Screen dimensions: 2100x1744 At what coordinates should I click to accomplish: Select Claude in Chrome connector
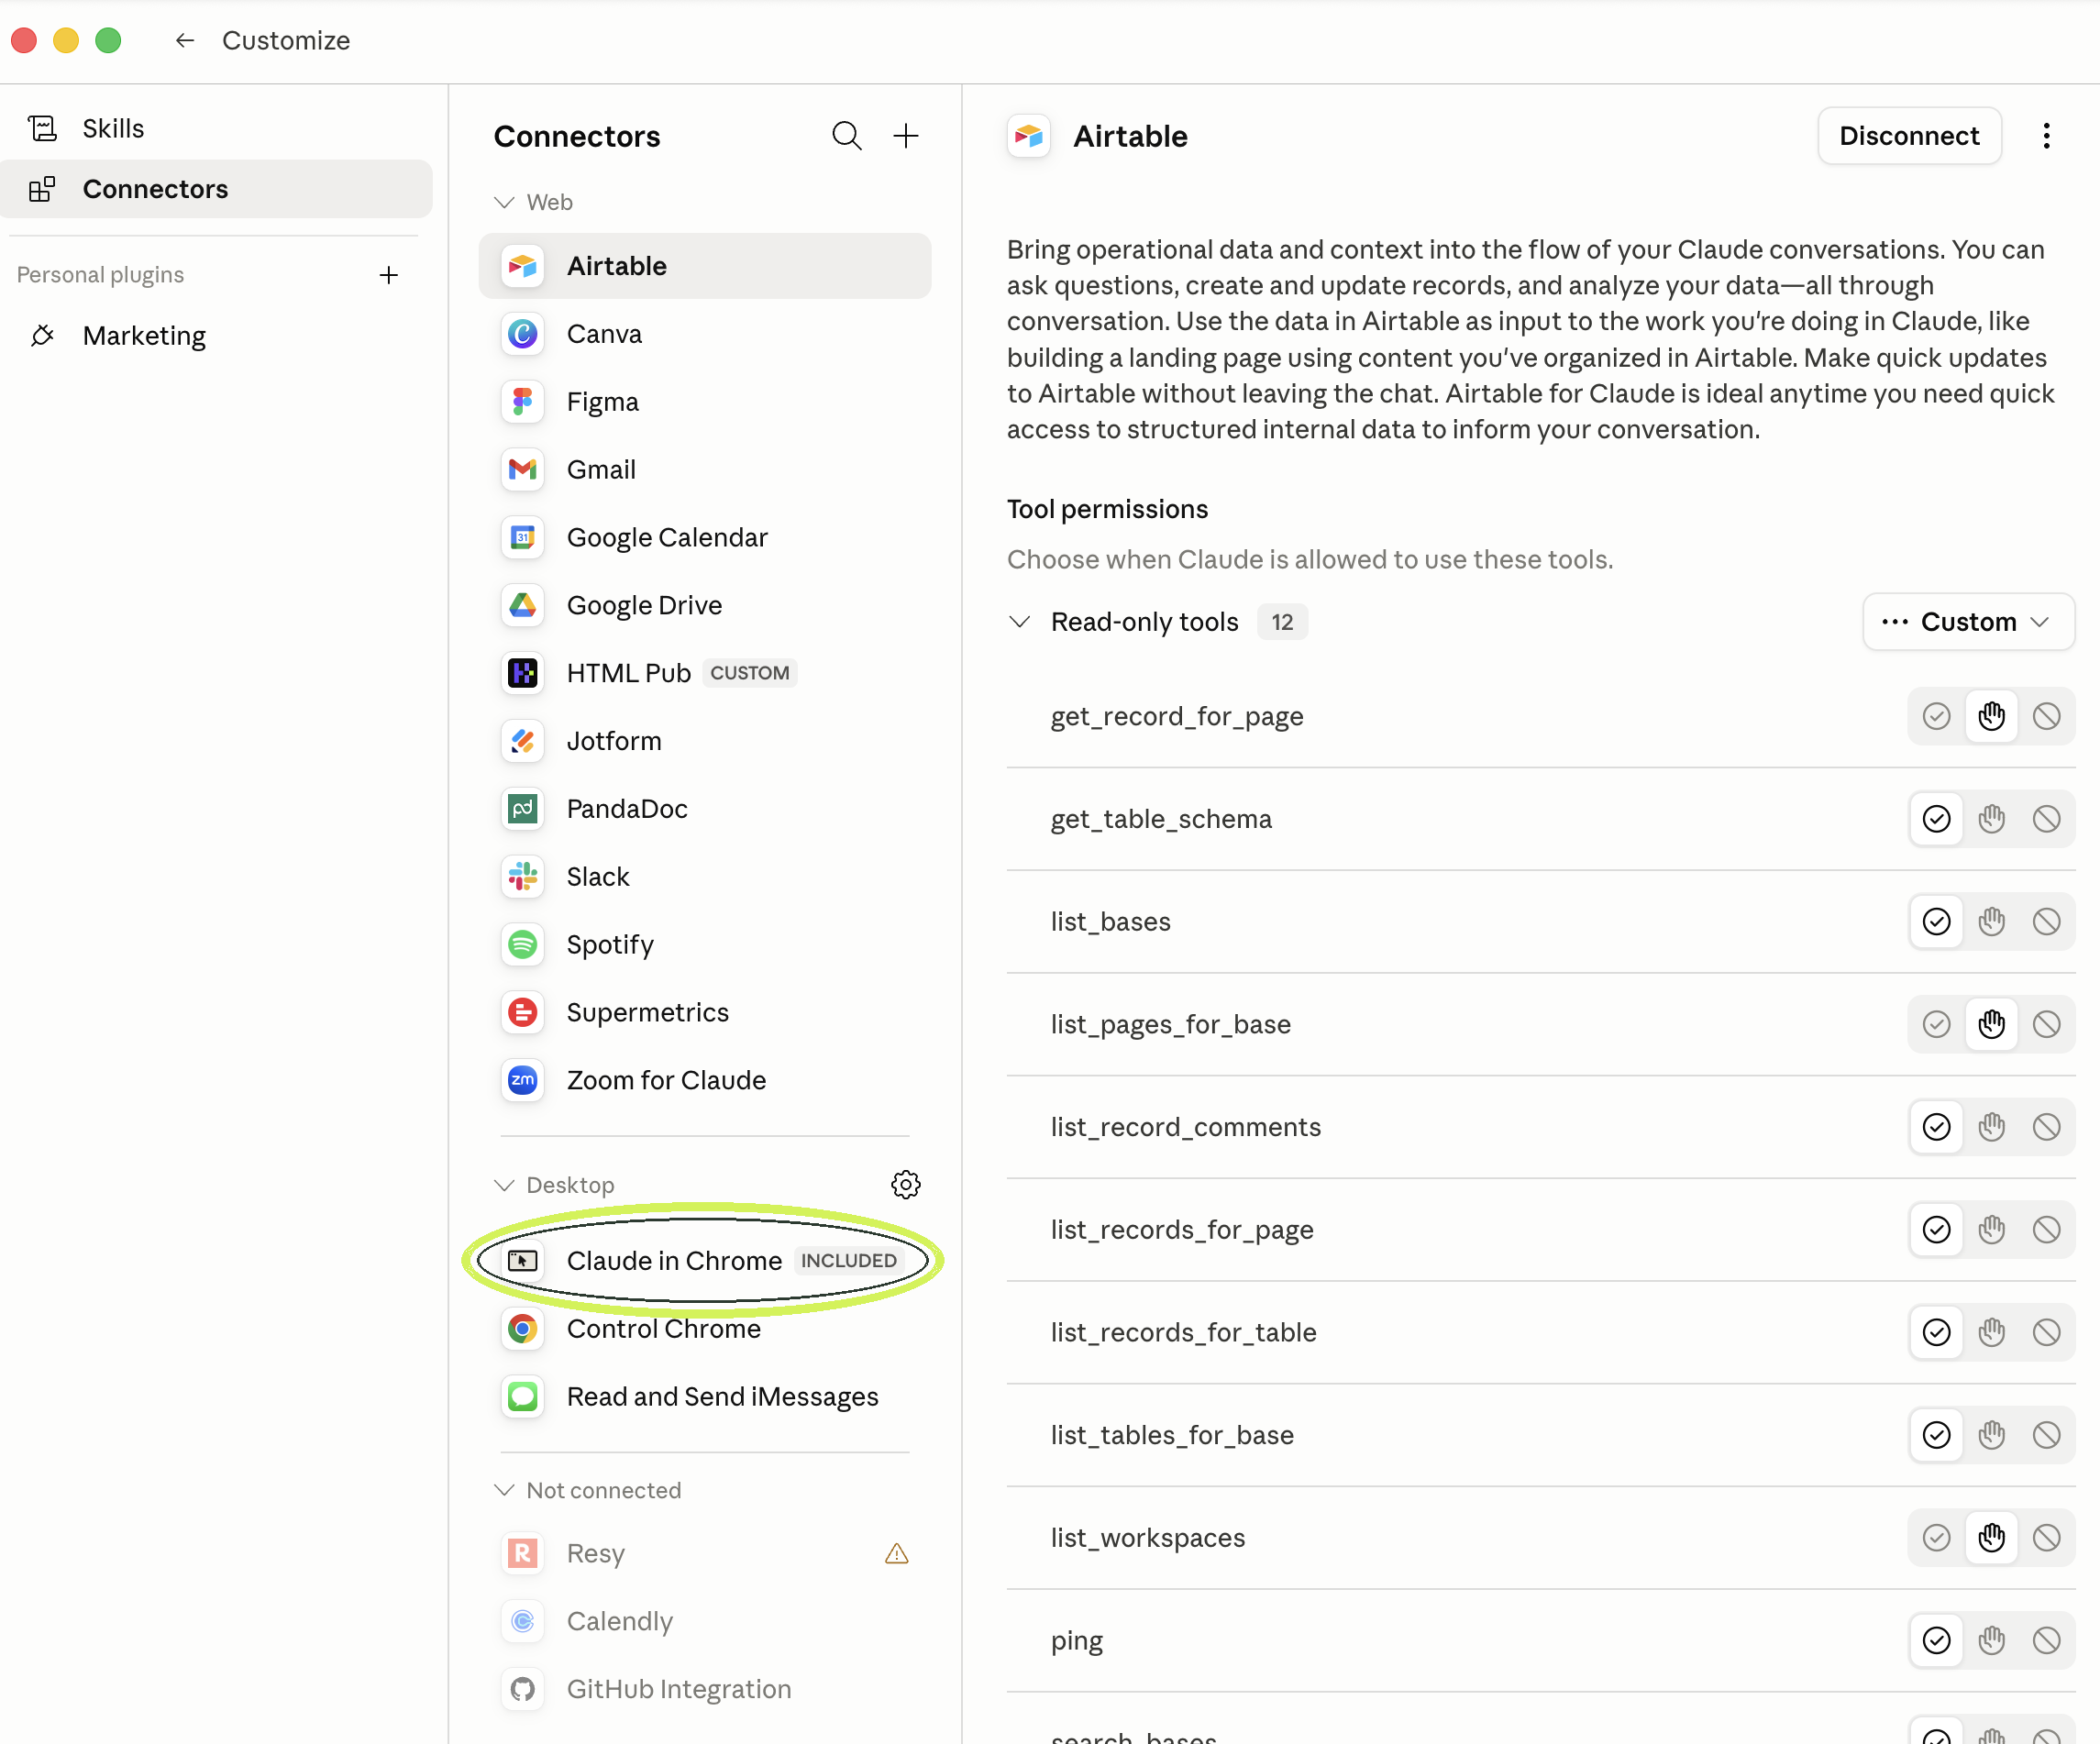(705, 1261)
